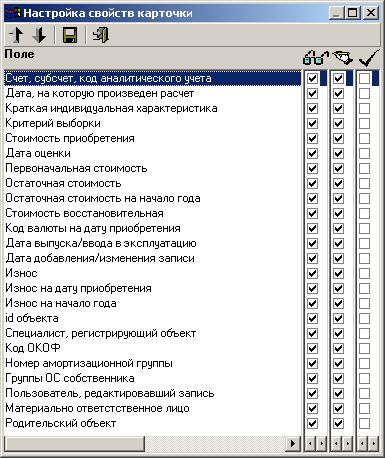Toggle edit checkbox for Код ОКОФ row
Viewport: 385px width, 458px height.
[x=338, y=349]
